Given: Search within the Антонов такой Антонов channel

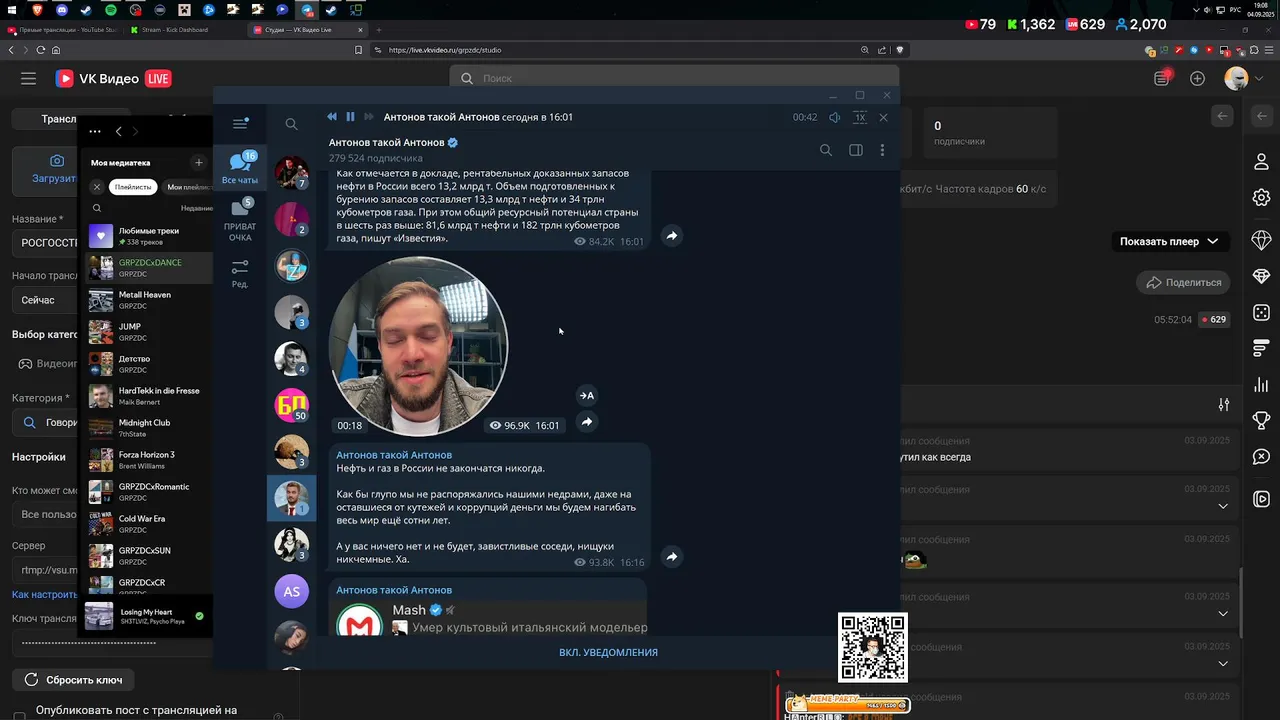Looking at the screenshot, I should (x=826, y=150).
